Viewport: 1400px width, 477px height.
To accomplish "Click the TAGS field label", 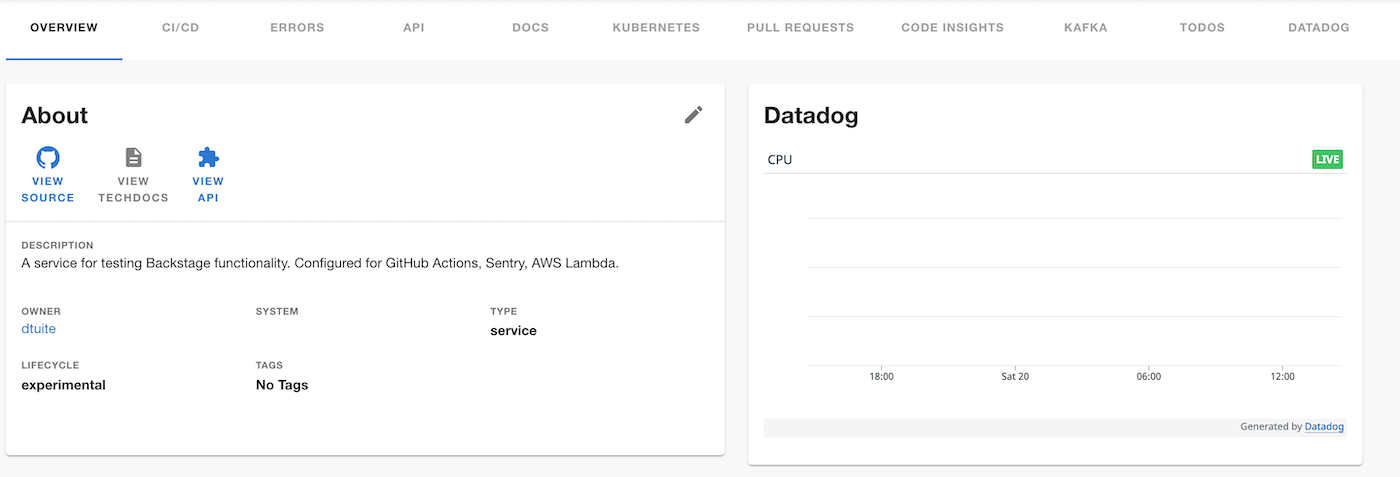I will coord(270,366).
